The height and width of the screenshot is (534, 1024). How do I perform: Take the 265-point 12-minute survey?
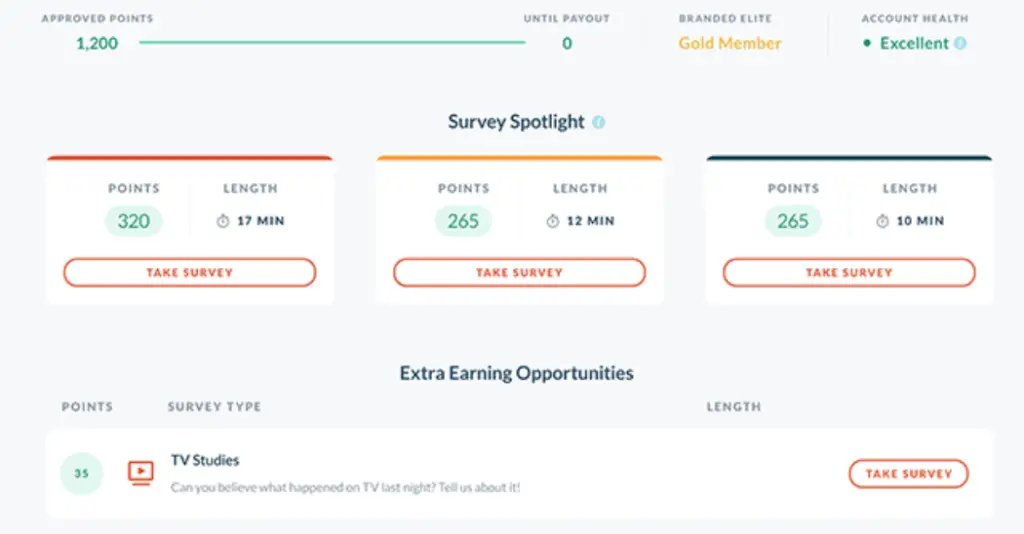pos(519,272)
